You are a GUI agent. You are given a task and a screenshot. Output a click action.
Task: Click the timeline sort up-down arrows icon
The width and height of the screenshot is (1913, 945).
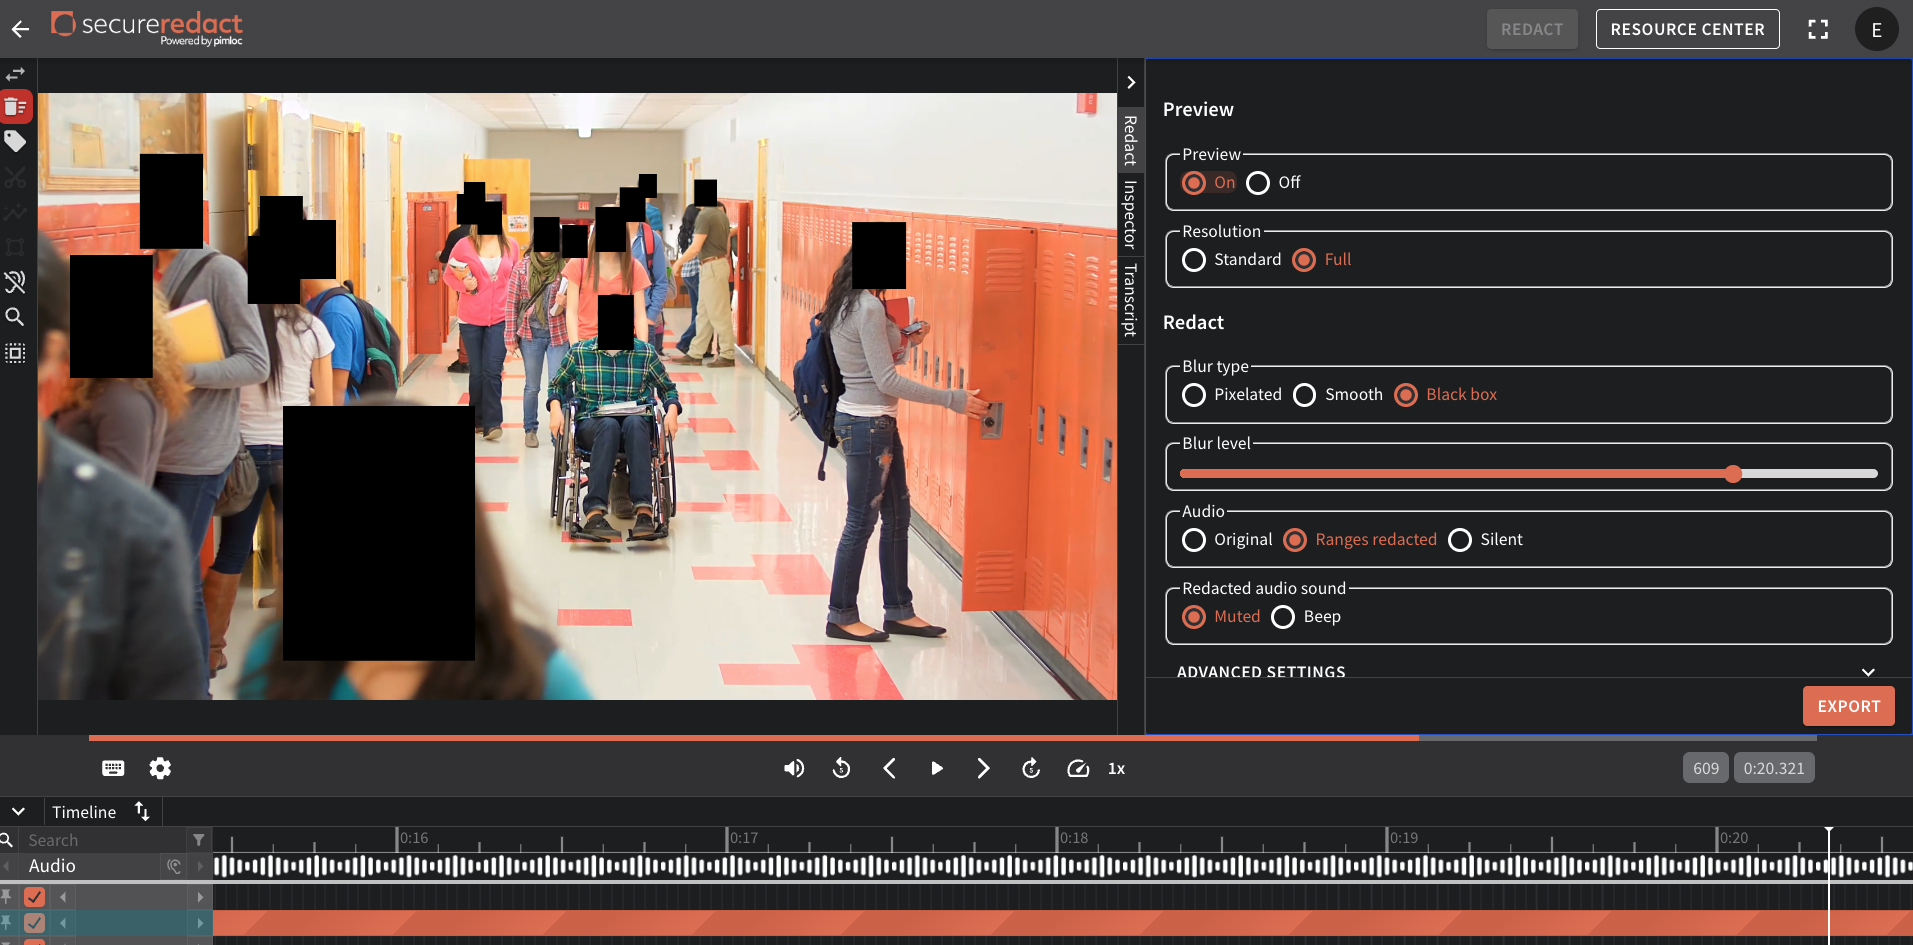coord(142,811)
